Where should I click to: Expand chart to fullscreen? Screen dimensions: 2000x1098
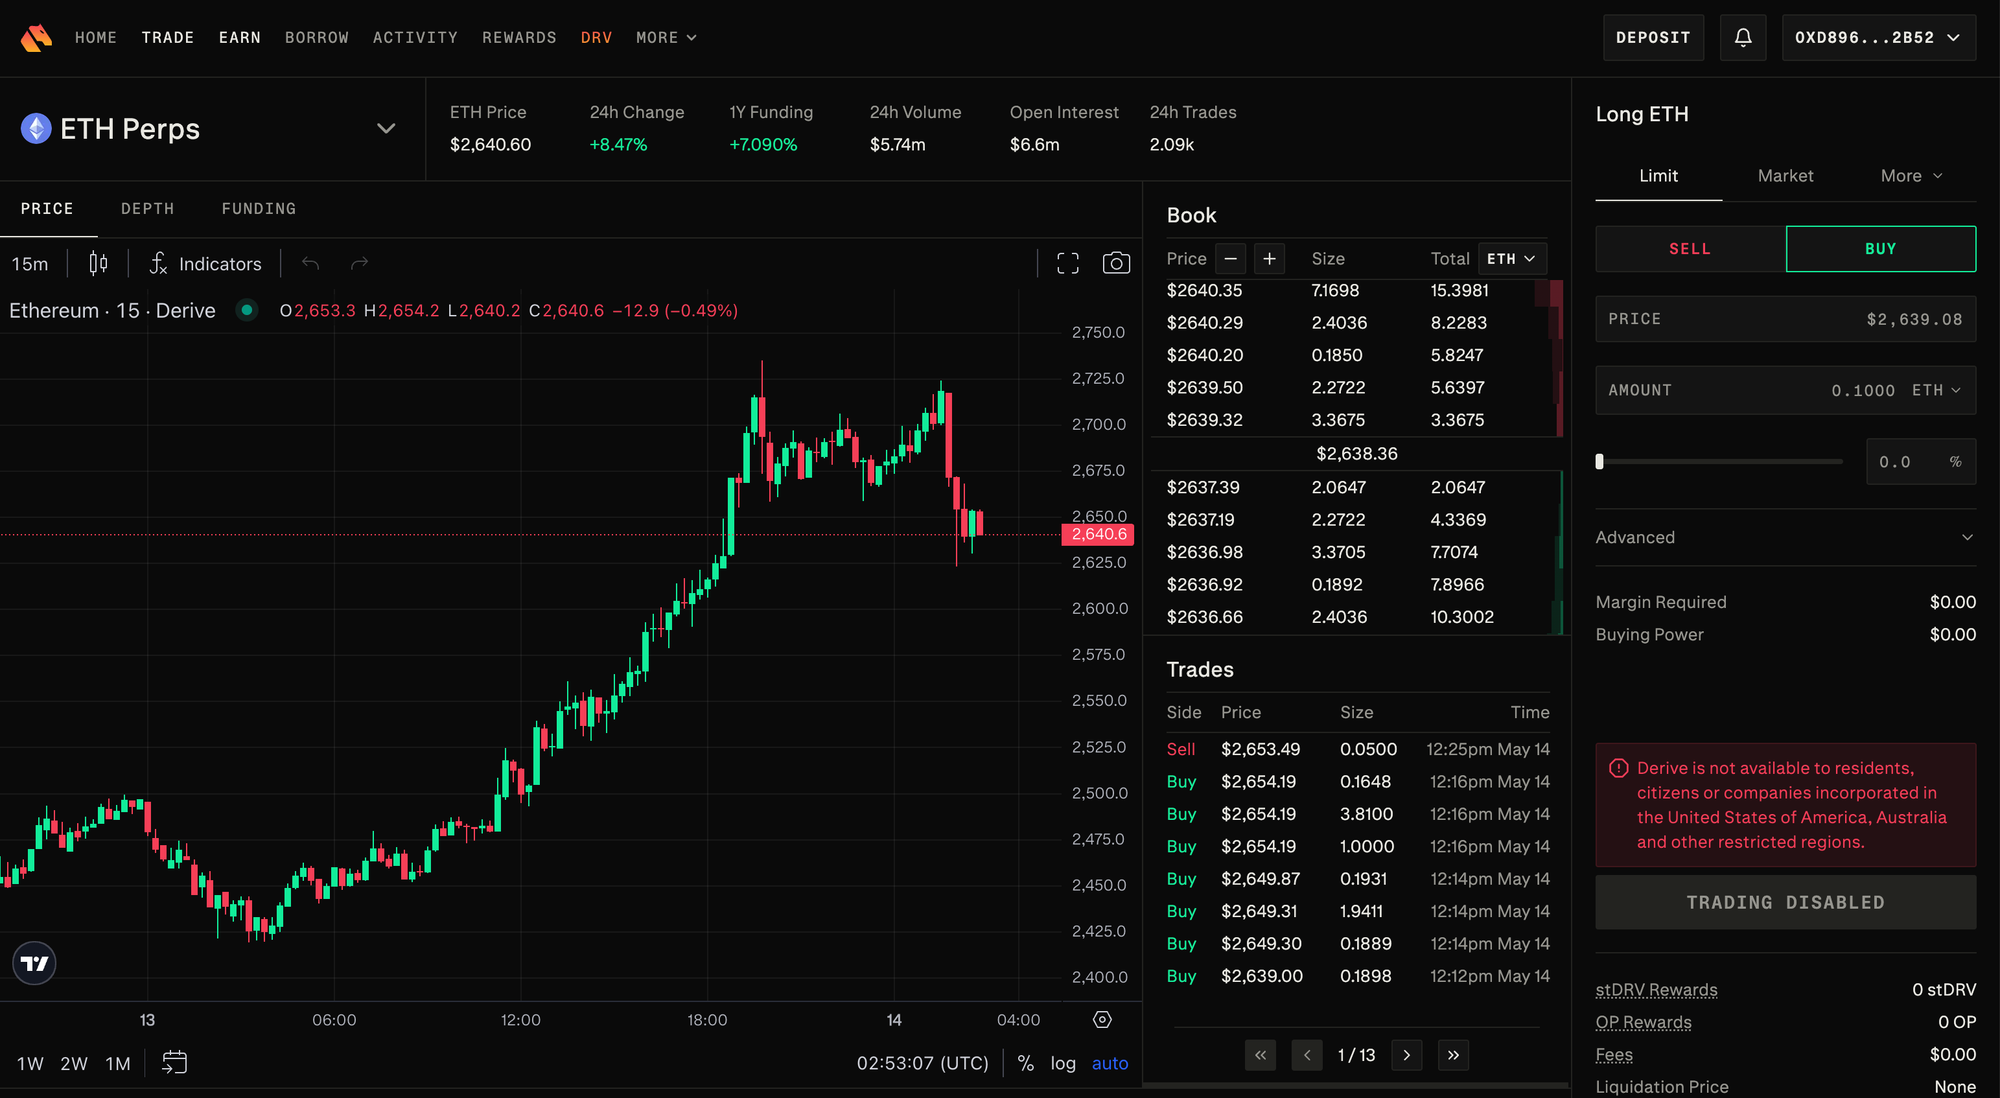coord(1067,262)
